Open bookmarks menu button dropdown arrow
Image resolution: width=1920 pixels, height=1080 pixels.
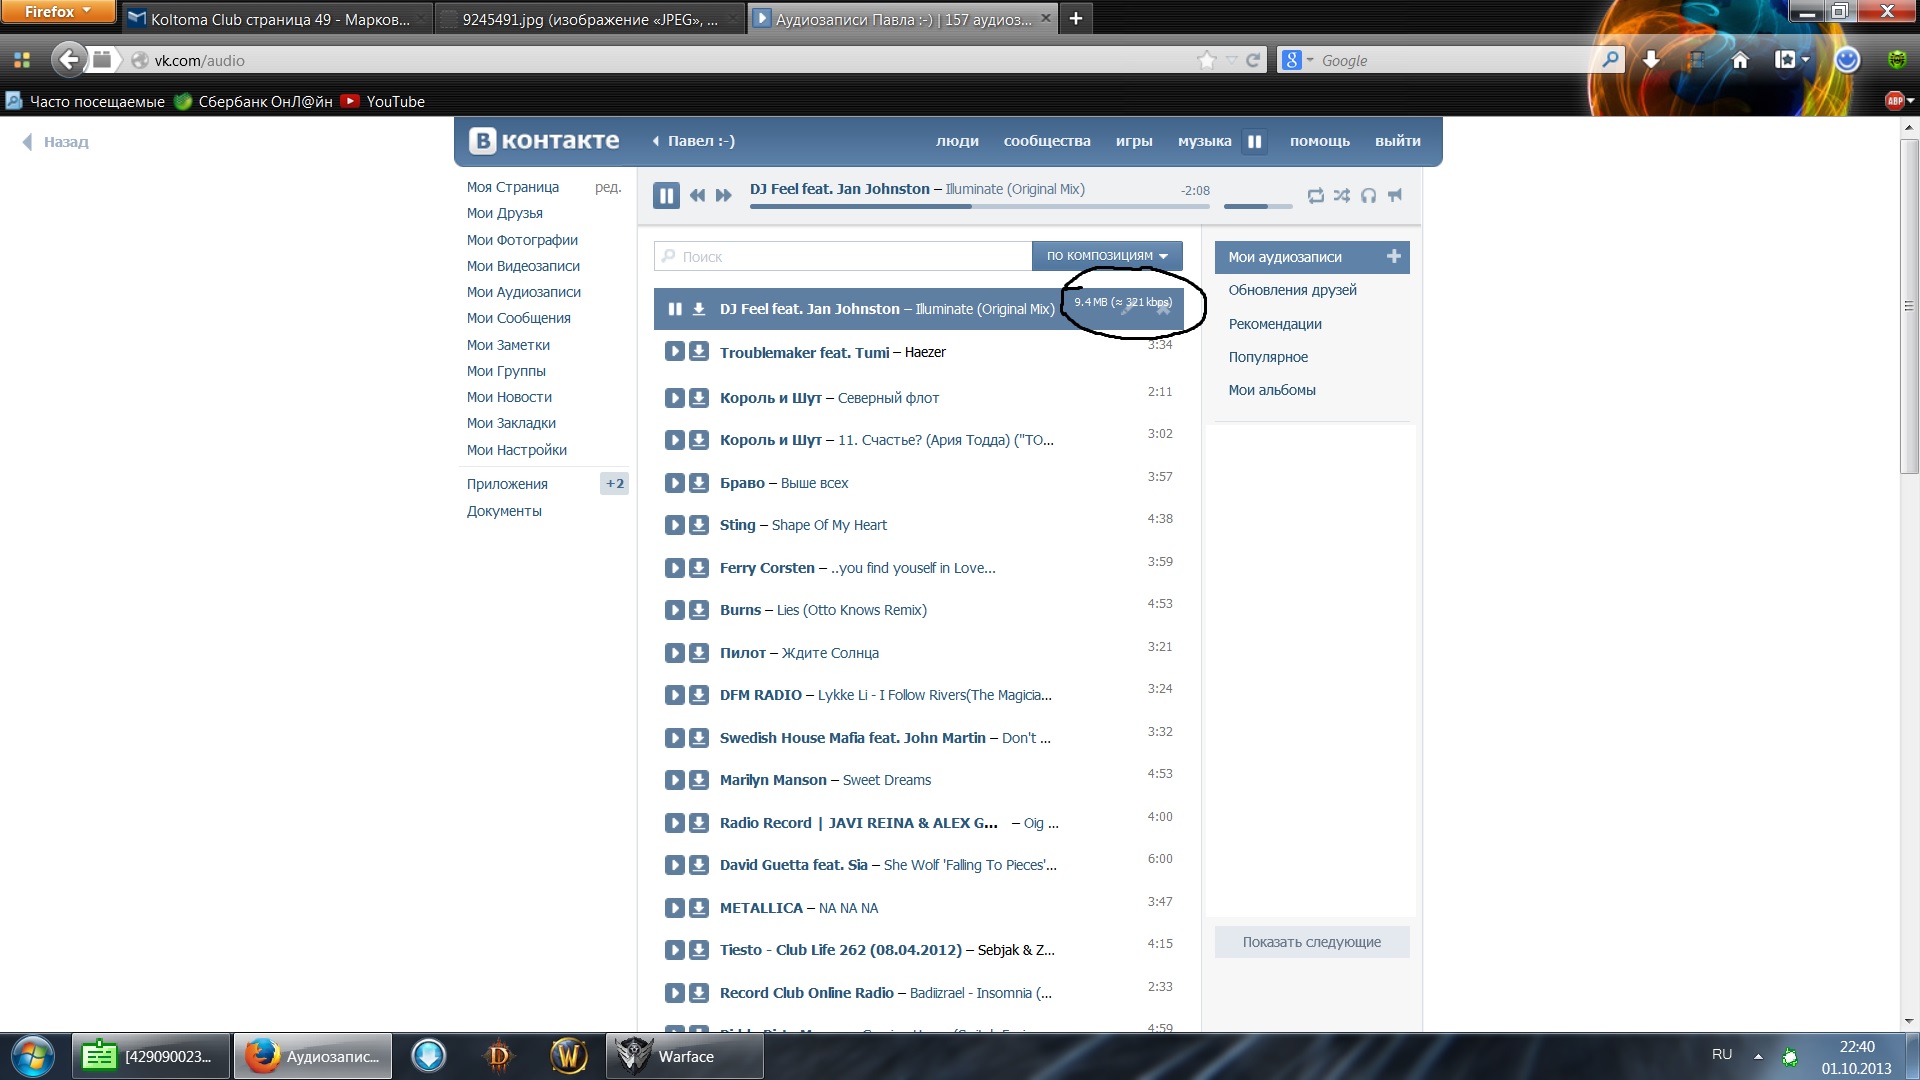pos(1805,60)
